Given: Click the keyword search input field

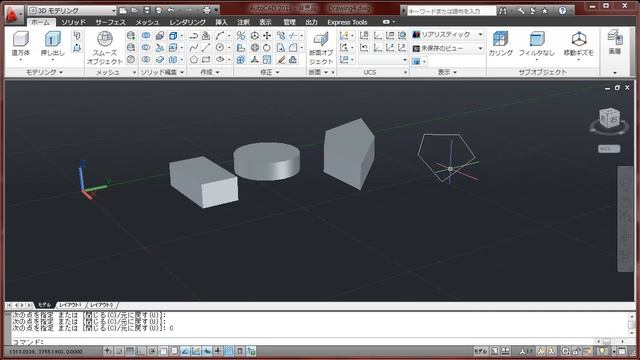Looking at the screenshot, I should (451, 11).
